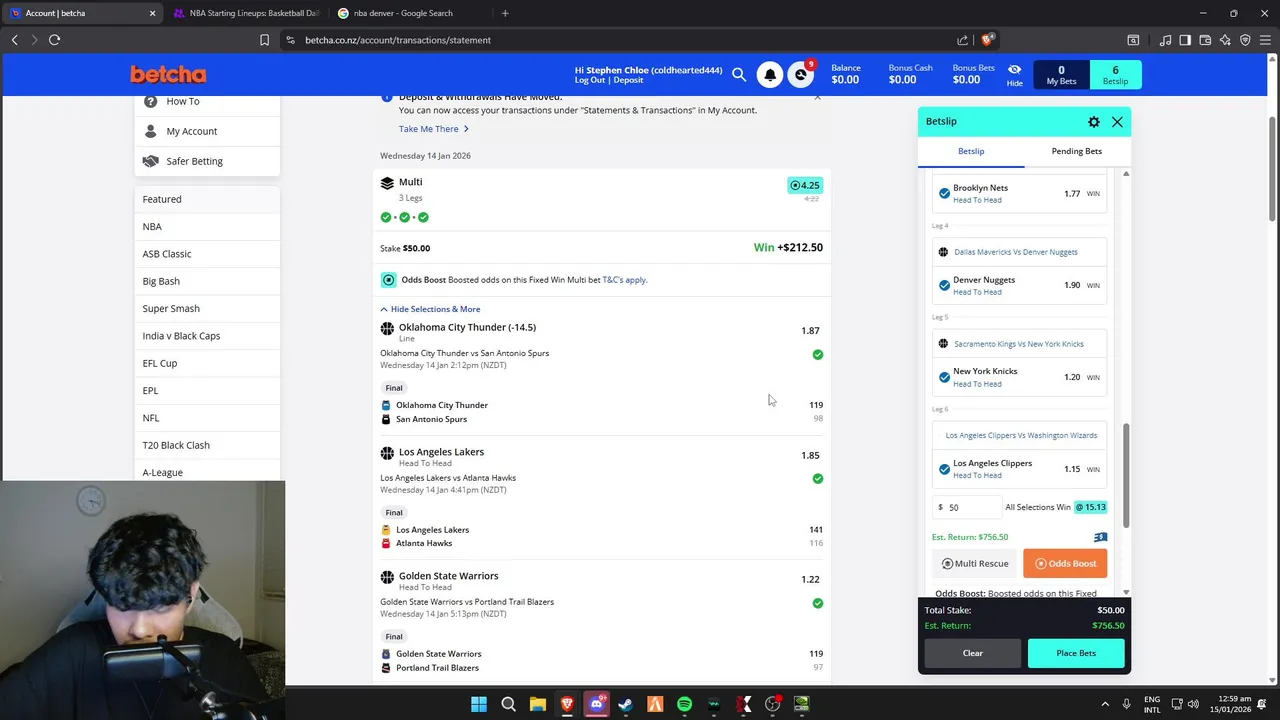Click the bonus bet icon beside Est. Return
Image resolution: width=1280 pixels, height=720 pixels.
pyautogui.click(x=1100, y=537)
